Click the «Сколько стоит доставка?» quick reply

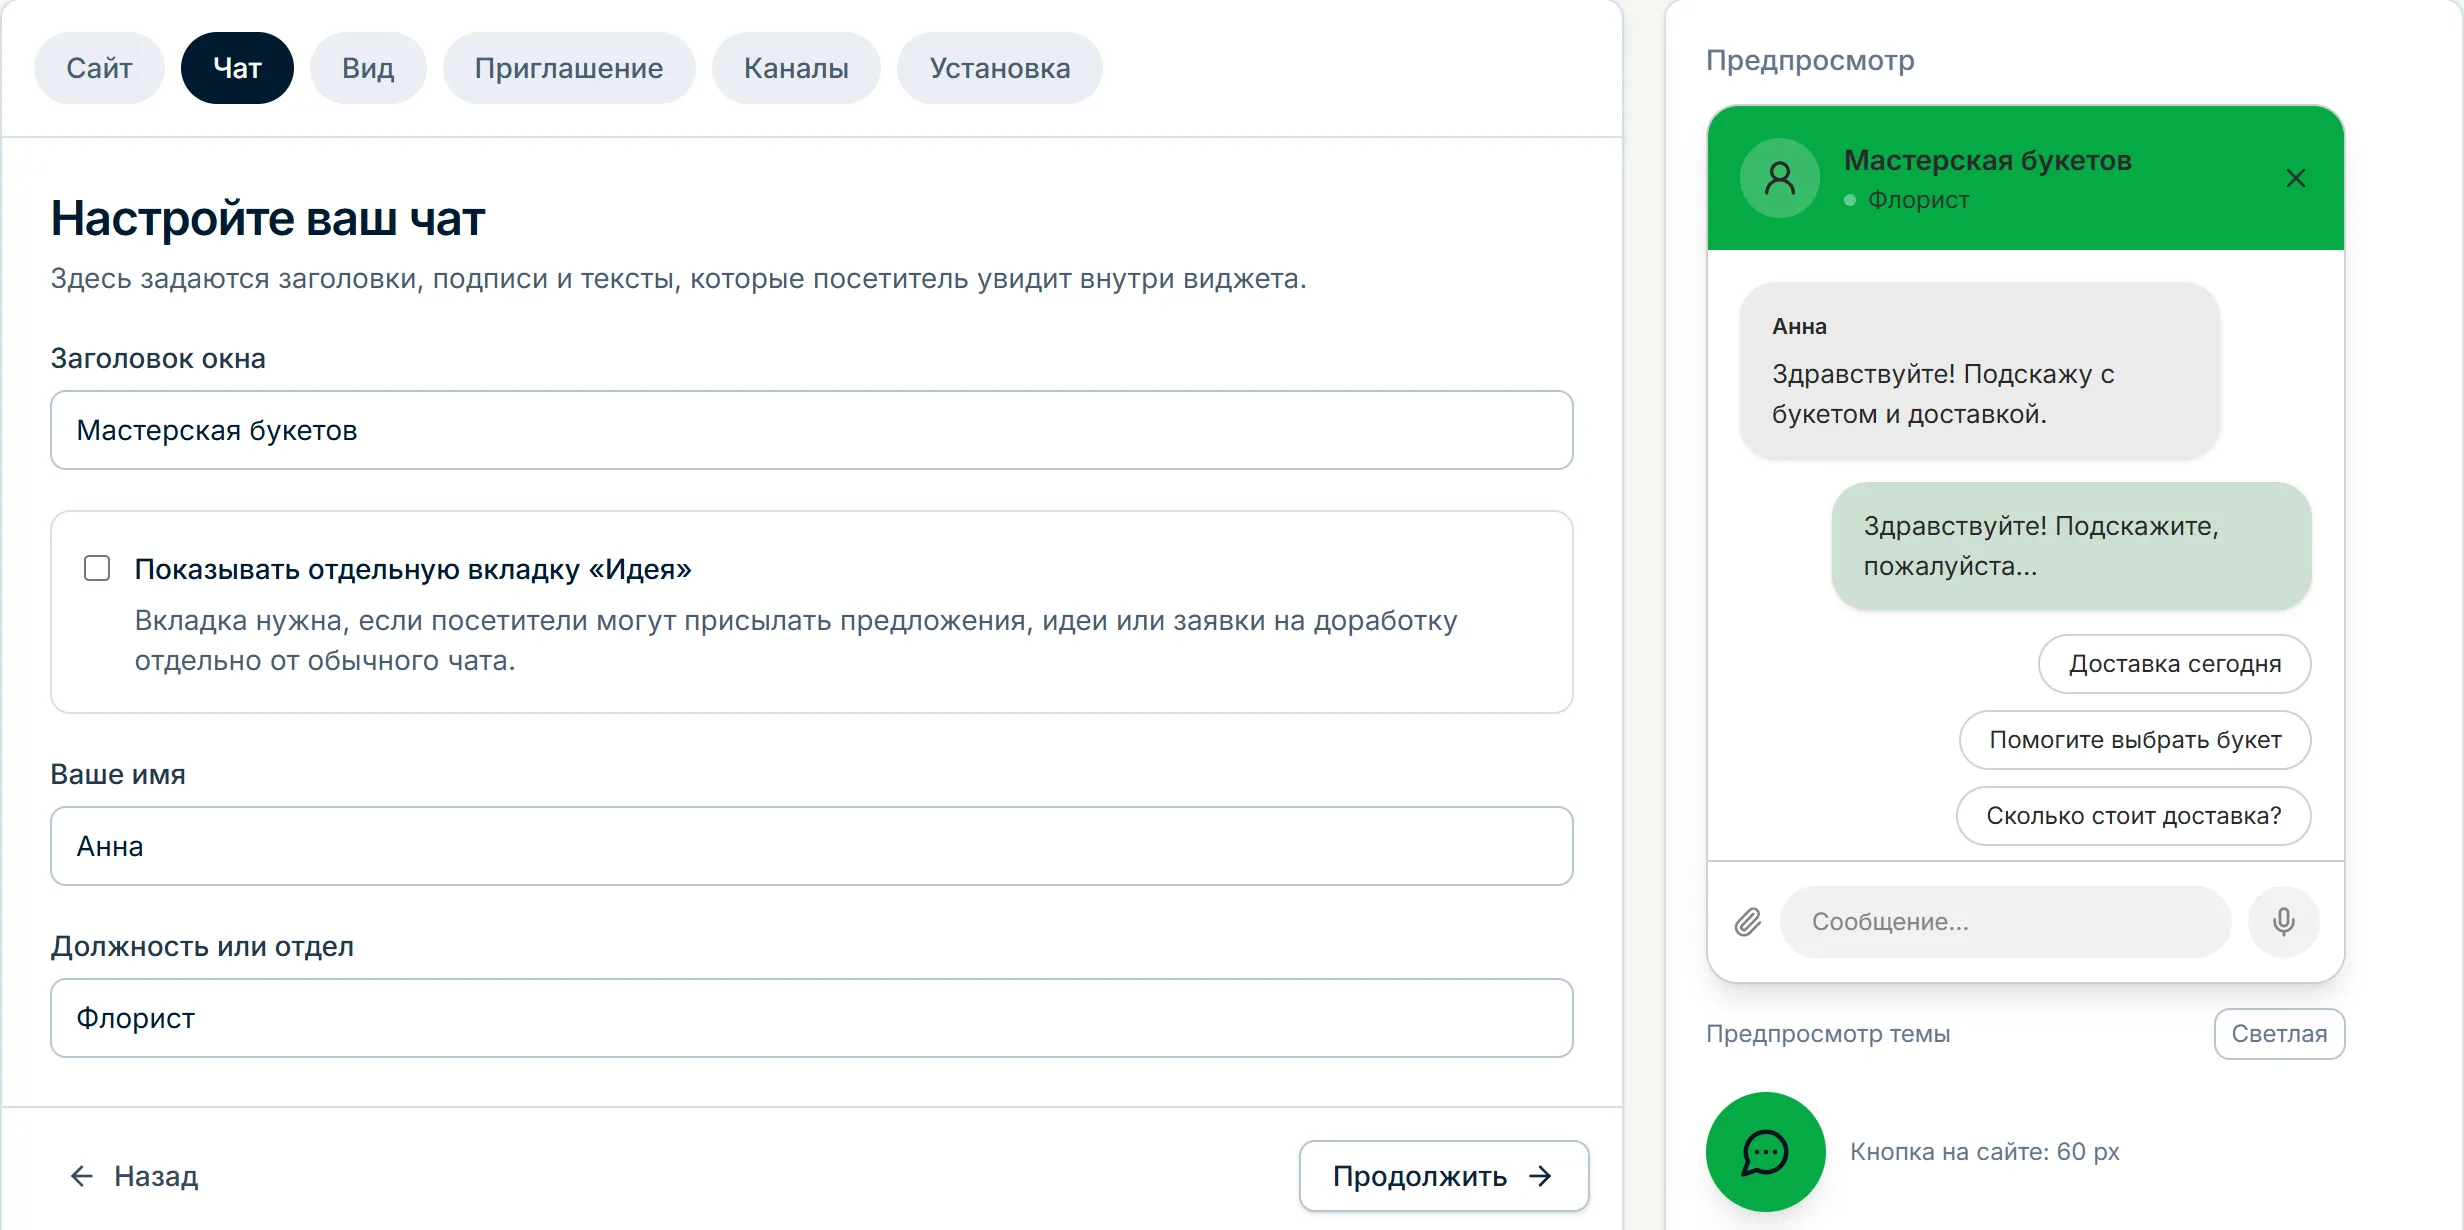[2134, 816]
